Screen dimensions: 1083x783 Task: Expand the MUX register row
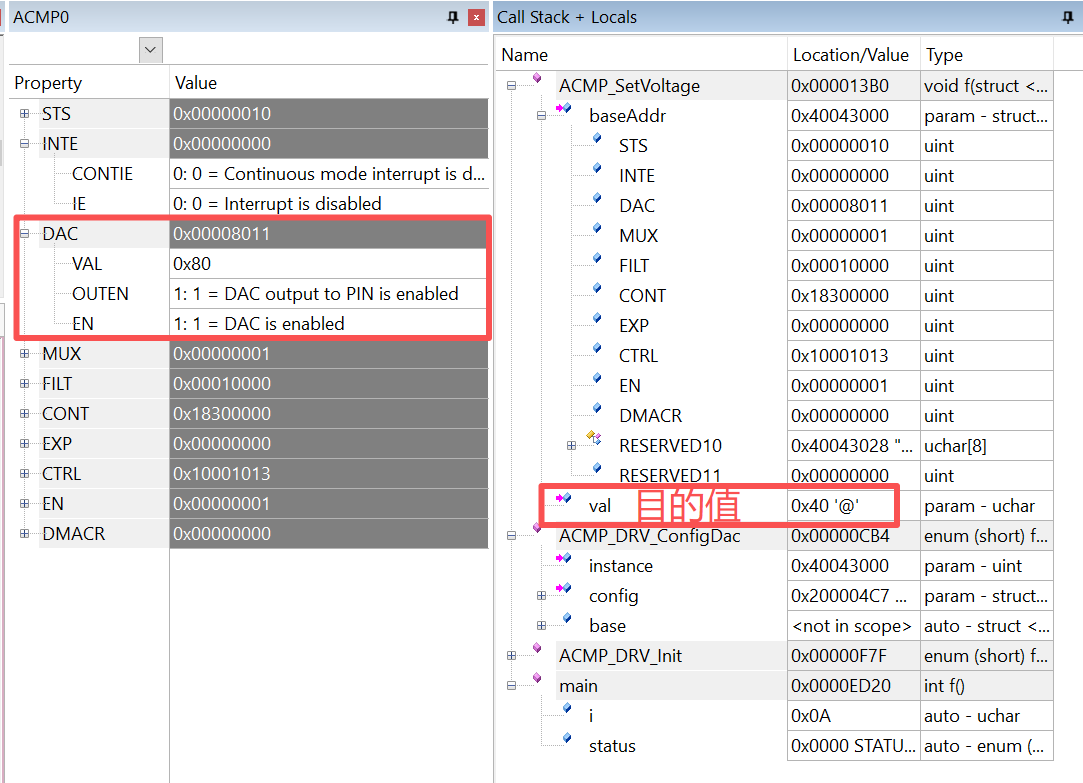point(24,354)
